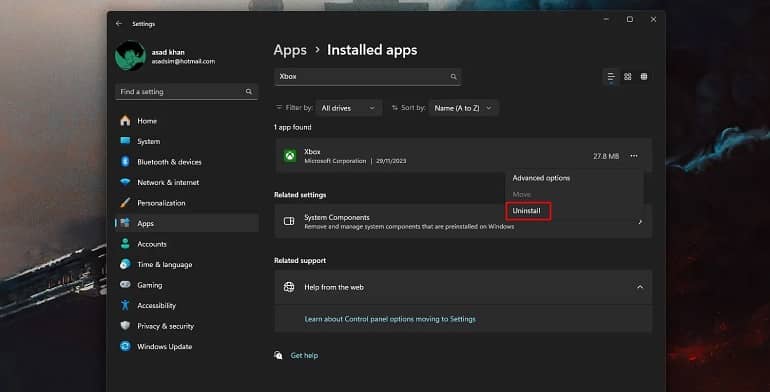Open the asad khan profile avatar
The image size is (770, 392).
click(x=130, y=56)
